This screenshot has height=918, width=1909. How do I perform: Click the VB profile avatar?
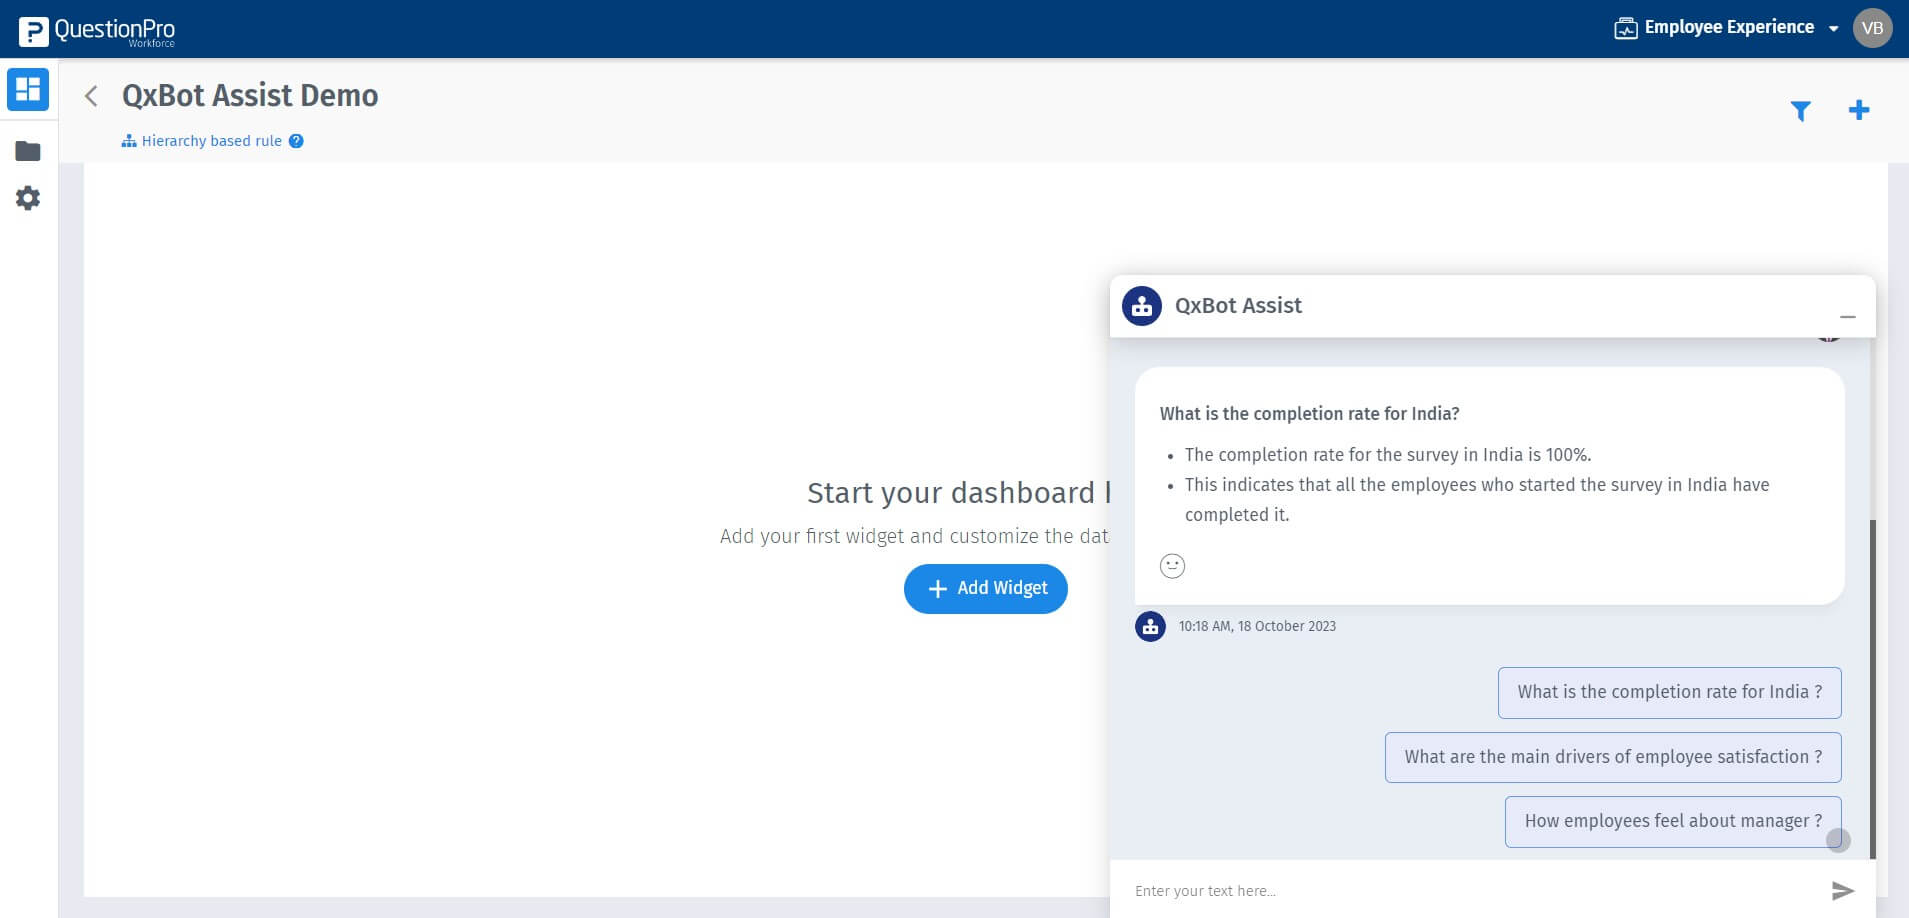point(1874,27)
